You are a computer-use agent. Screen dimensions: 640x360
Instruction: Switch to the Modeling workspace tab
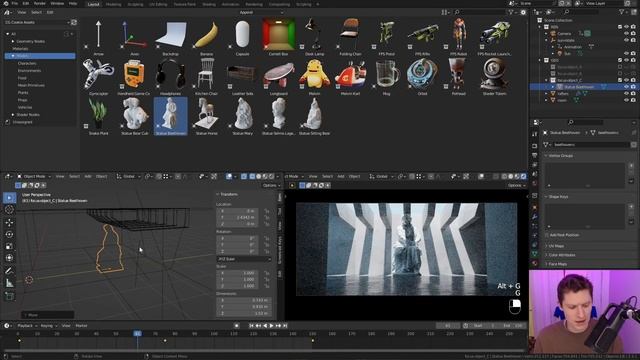pyautogui.click(x=113, y=4)
